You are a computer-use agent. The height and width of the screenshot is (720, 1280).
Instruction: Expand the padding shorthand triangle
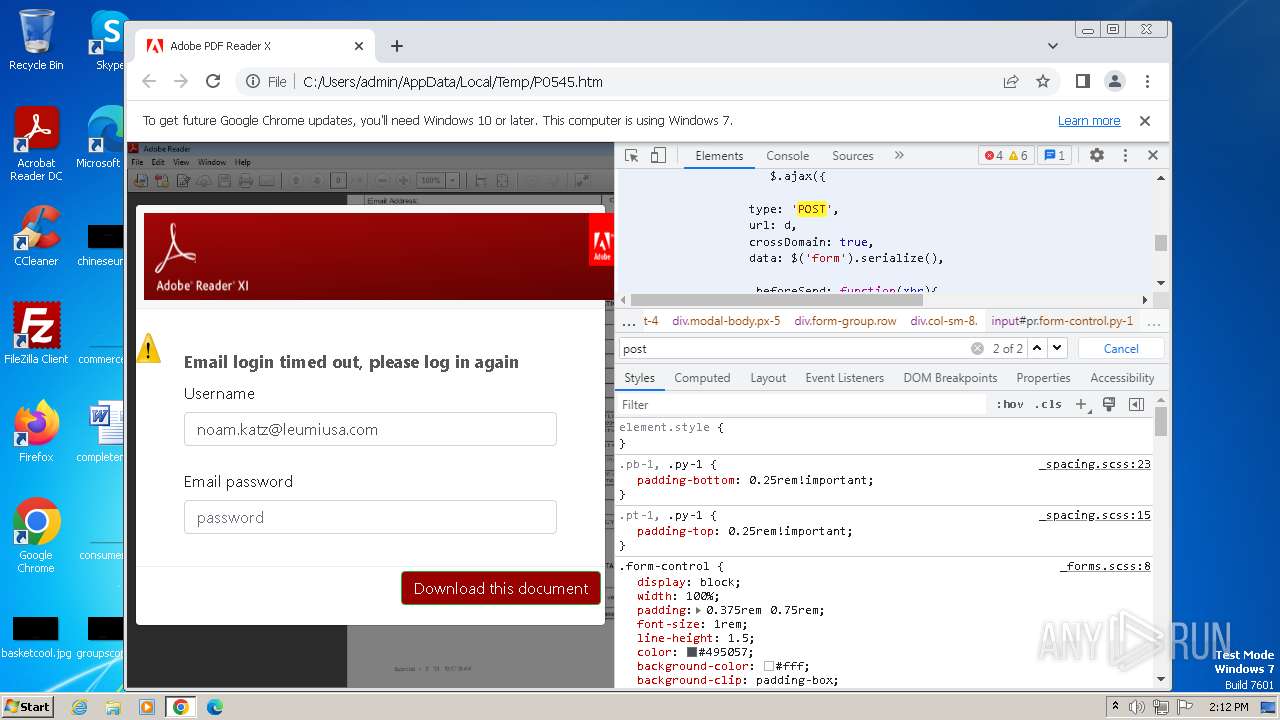click(699, 610)
